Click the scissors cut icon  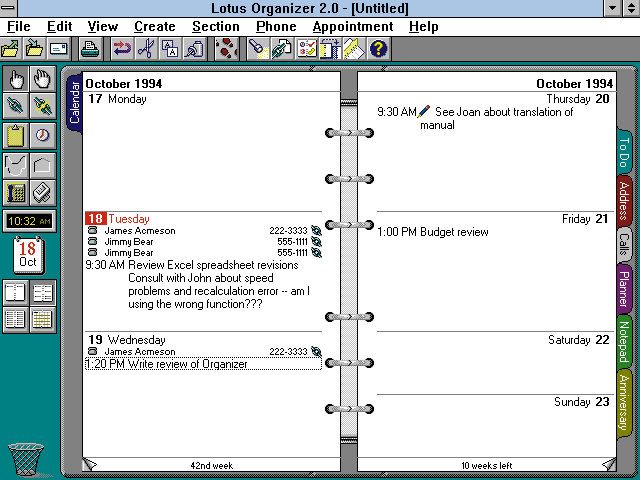145,48
